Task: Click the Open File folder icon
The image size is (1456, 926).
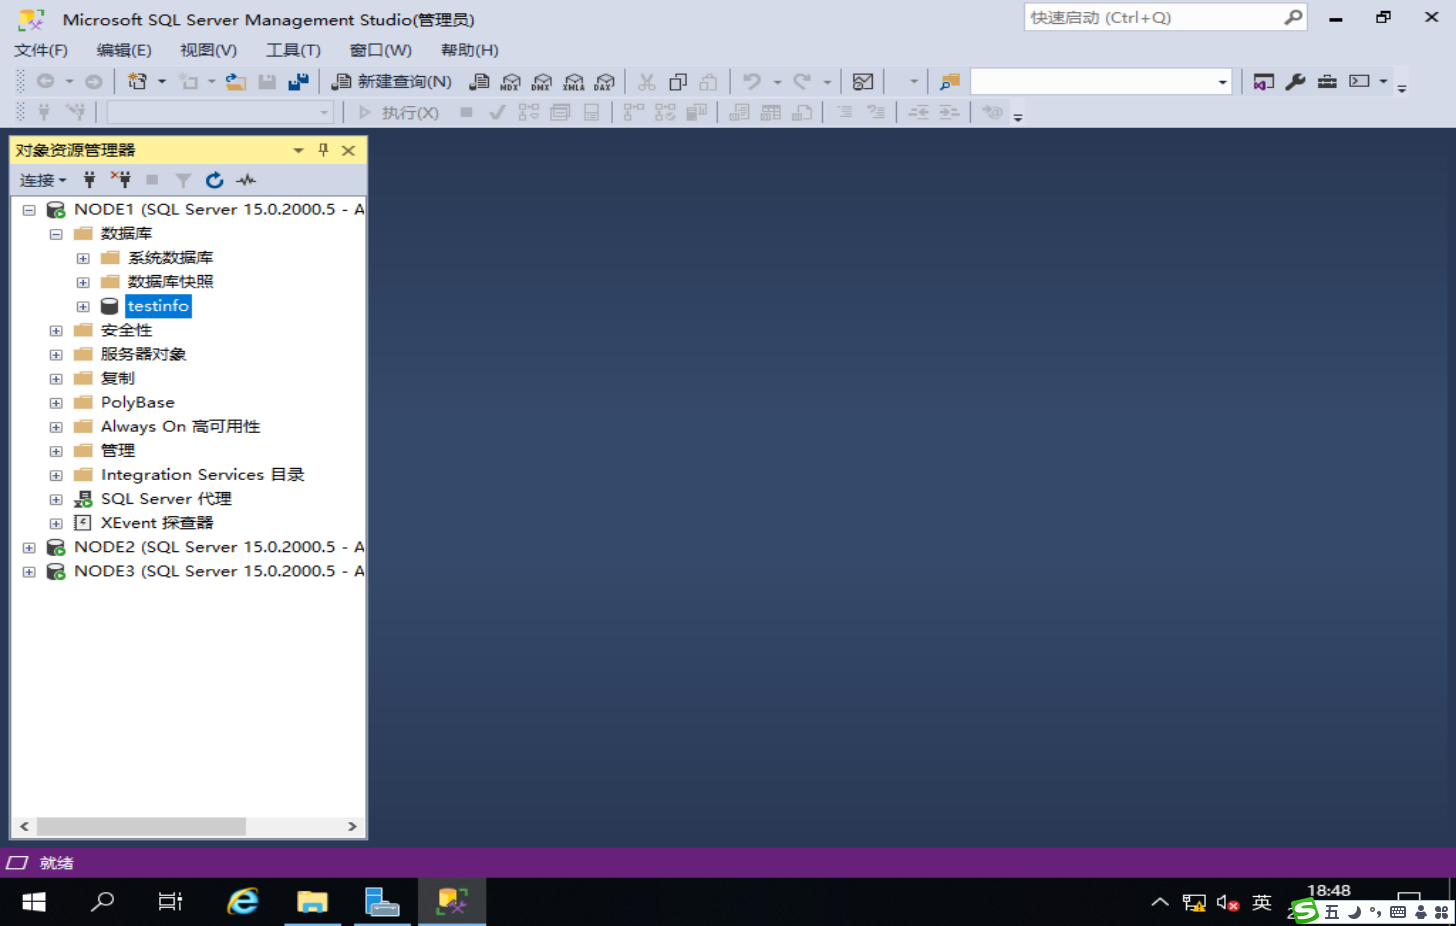Action: click(x=235, y=82)
